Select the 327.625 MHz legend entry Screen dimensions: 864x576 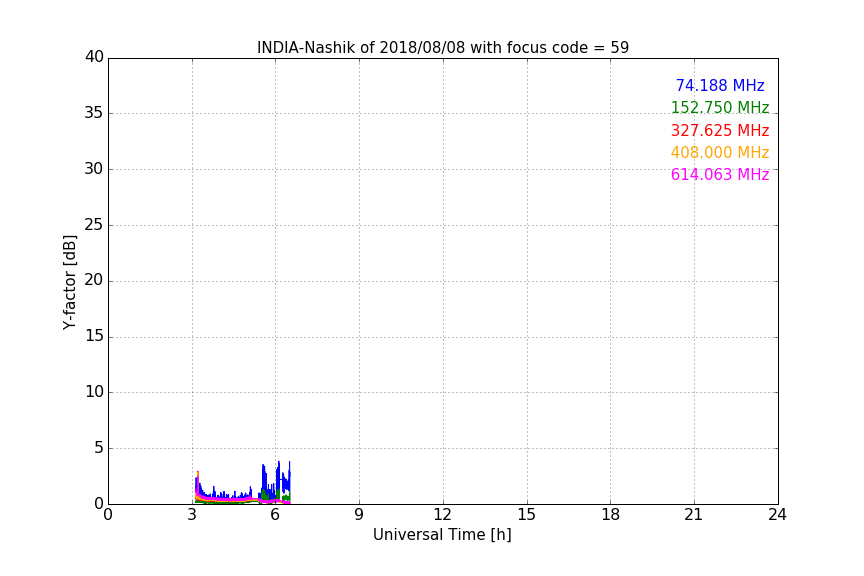720,131
